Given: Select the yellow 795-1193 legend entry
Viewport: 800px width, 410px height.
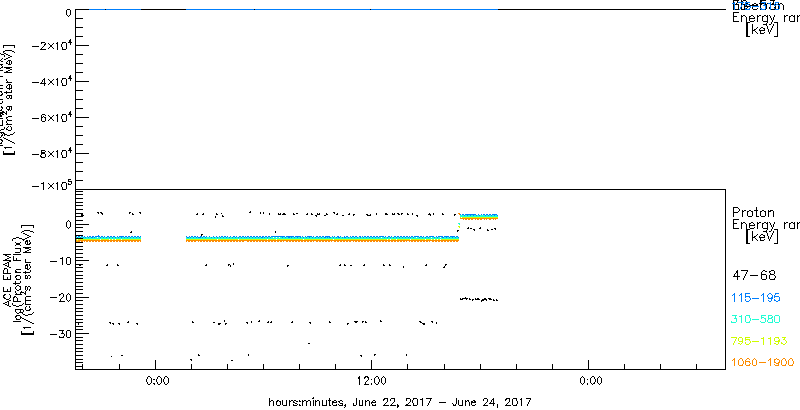Looking at the screenshot, I should click(759, 341).
